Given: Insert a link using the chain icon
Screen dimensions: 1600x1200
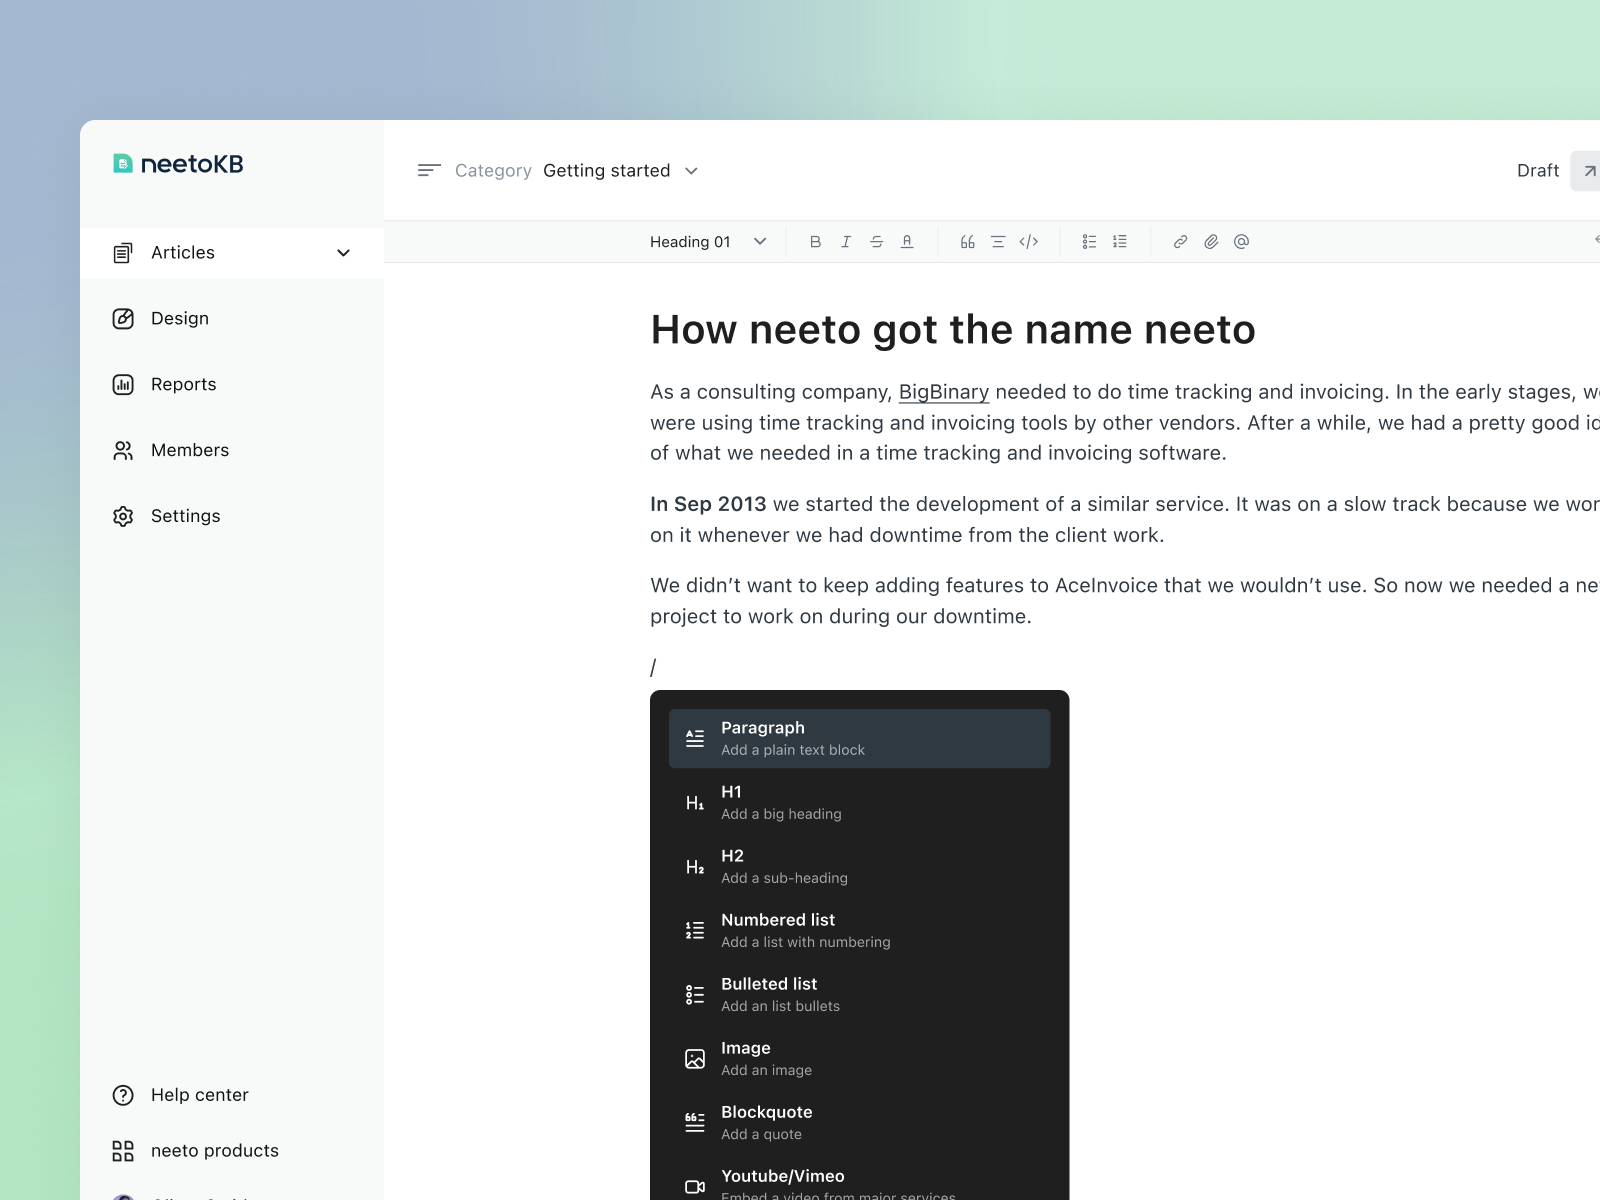Looking at the screenshot, I should click(1180, 241).
